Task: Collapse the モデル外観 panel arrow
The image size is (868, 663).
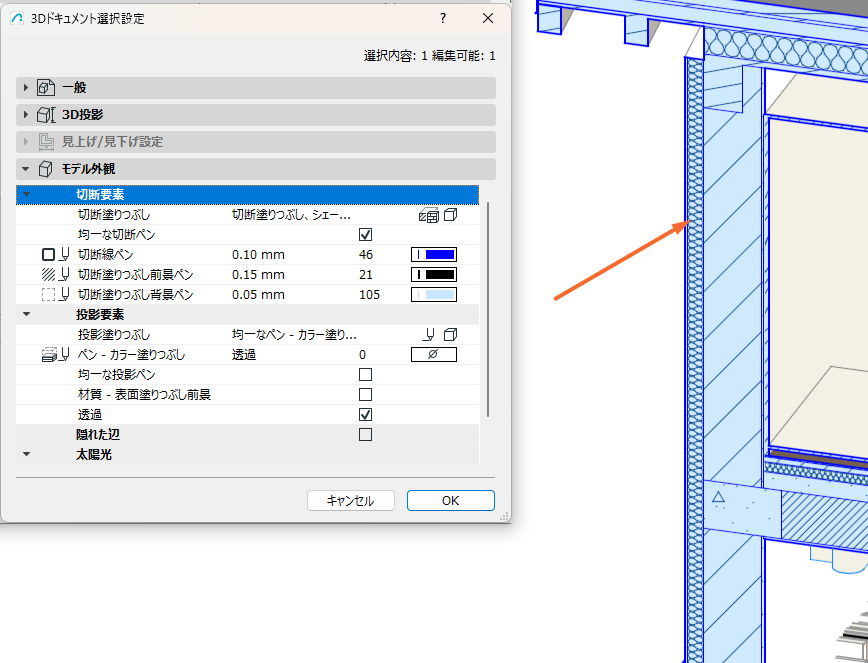Action: (x=25, y=169)
